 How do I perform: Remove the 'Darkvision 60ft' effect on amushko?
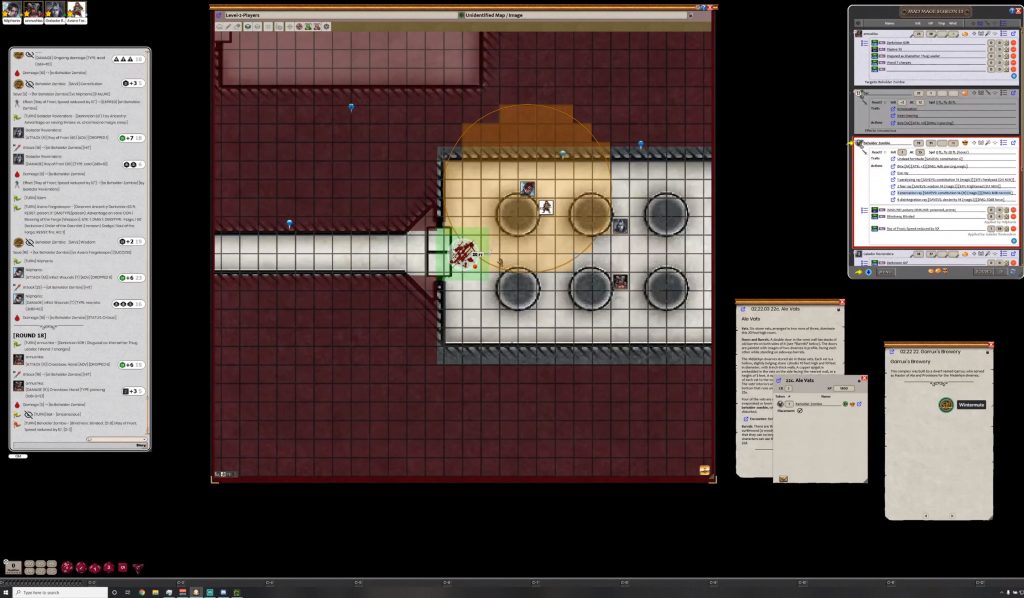click(x=1013, y=42)
